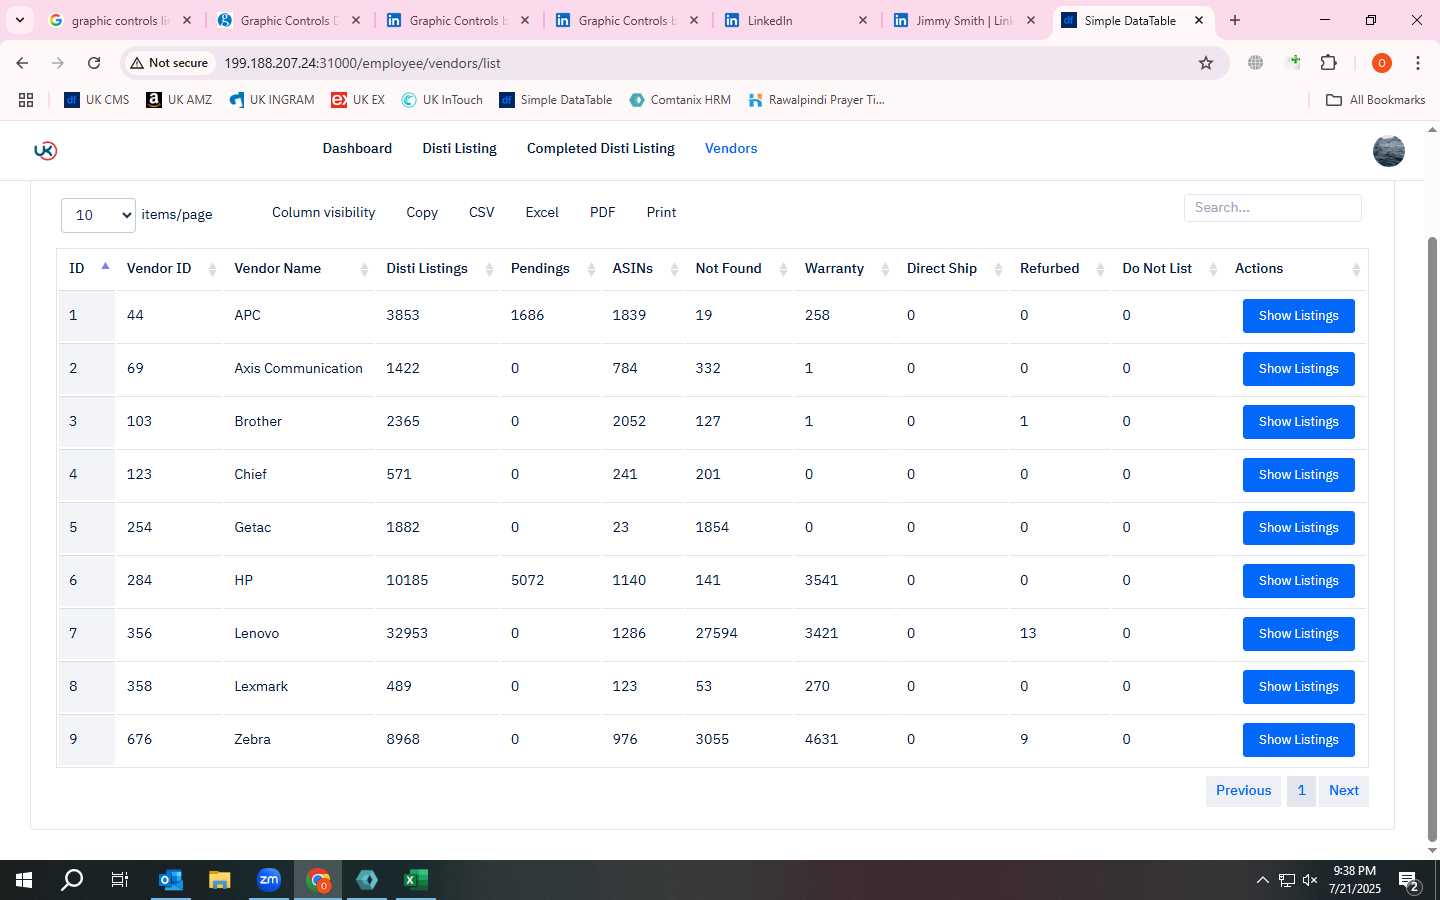The image size is (1440, 900).
Task: Close the Jimmy Smith LinkedIn tab
Action: (1031, 20)
